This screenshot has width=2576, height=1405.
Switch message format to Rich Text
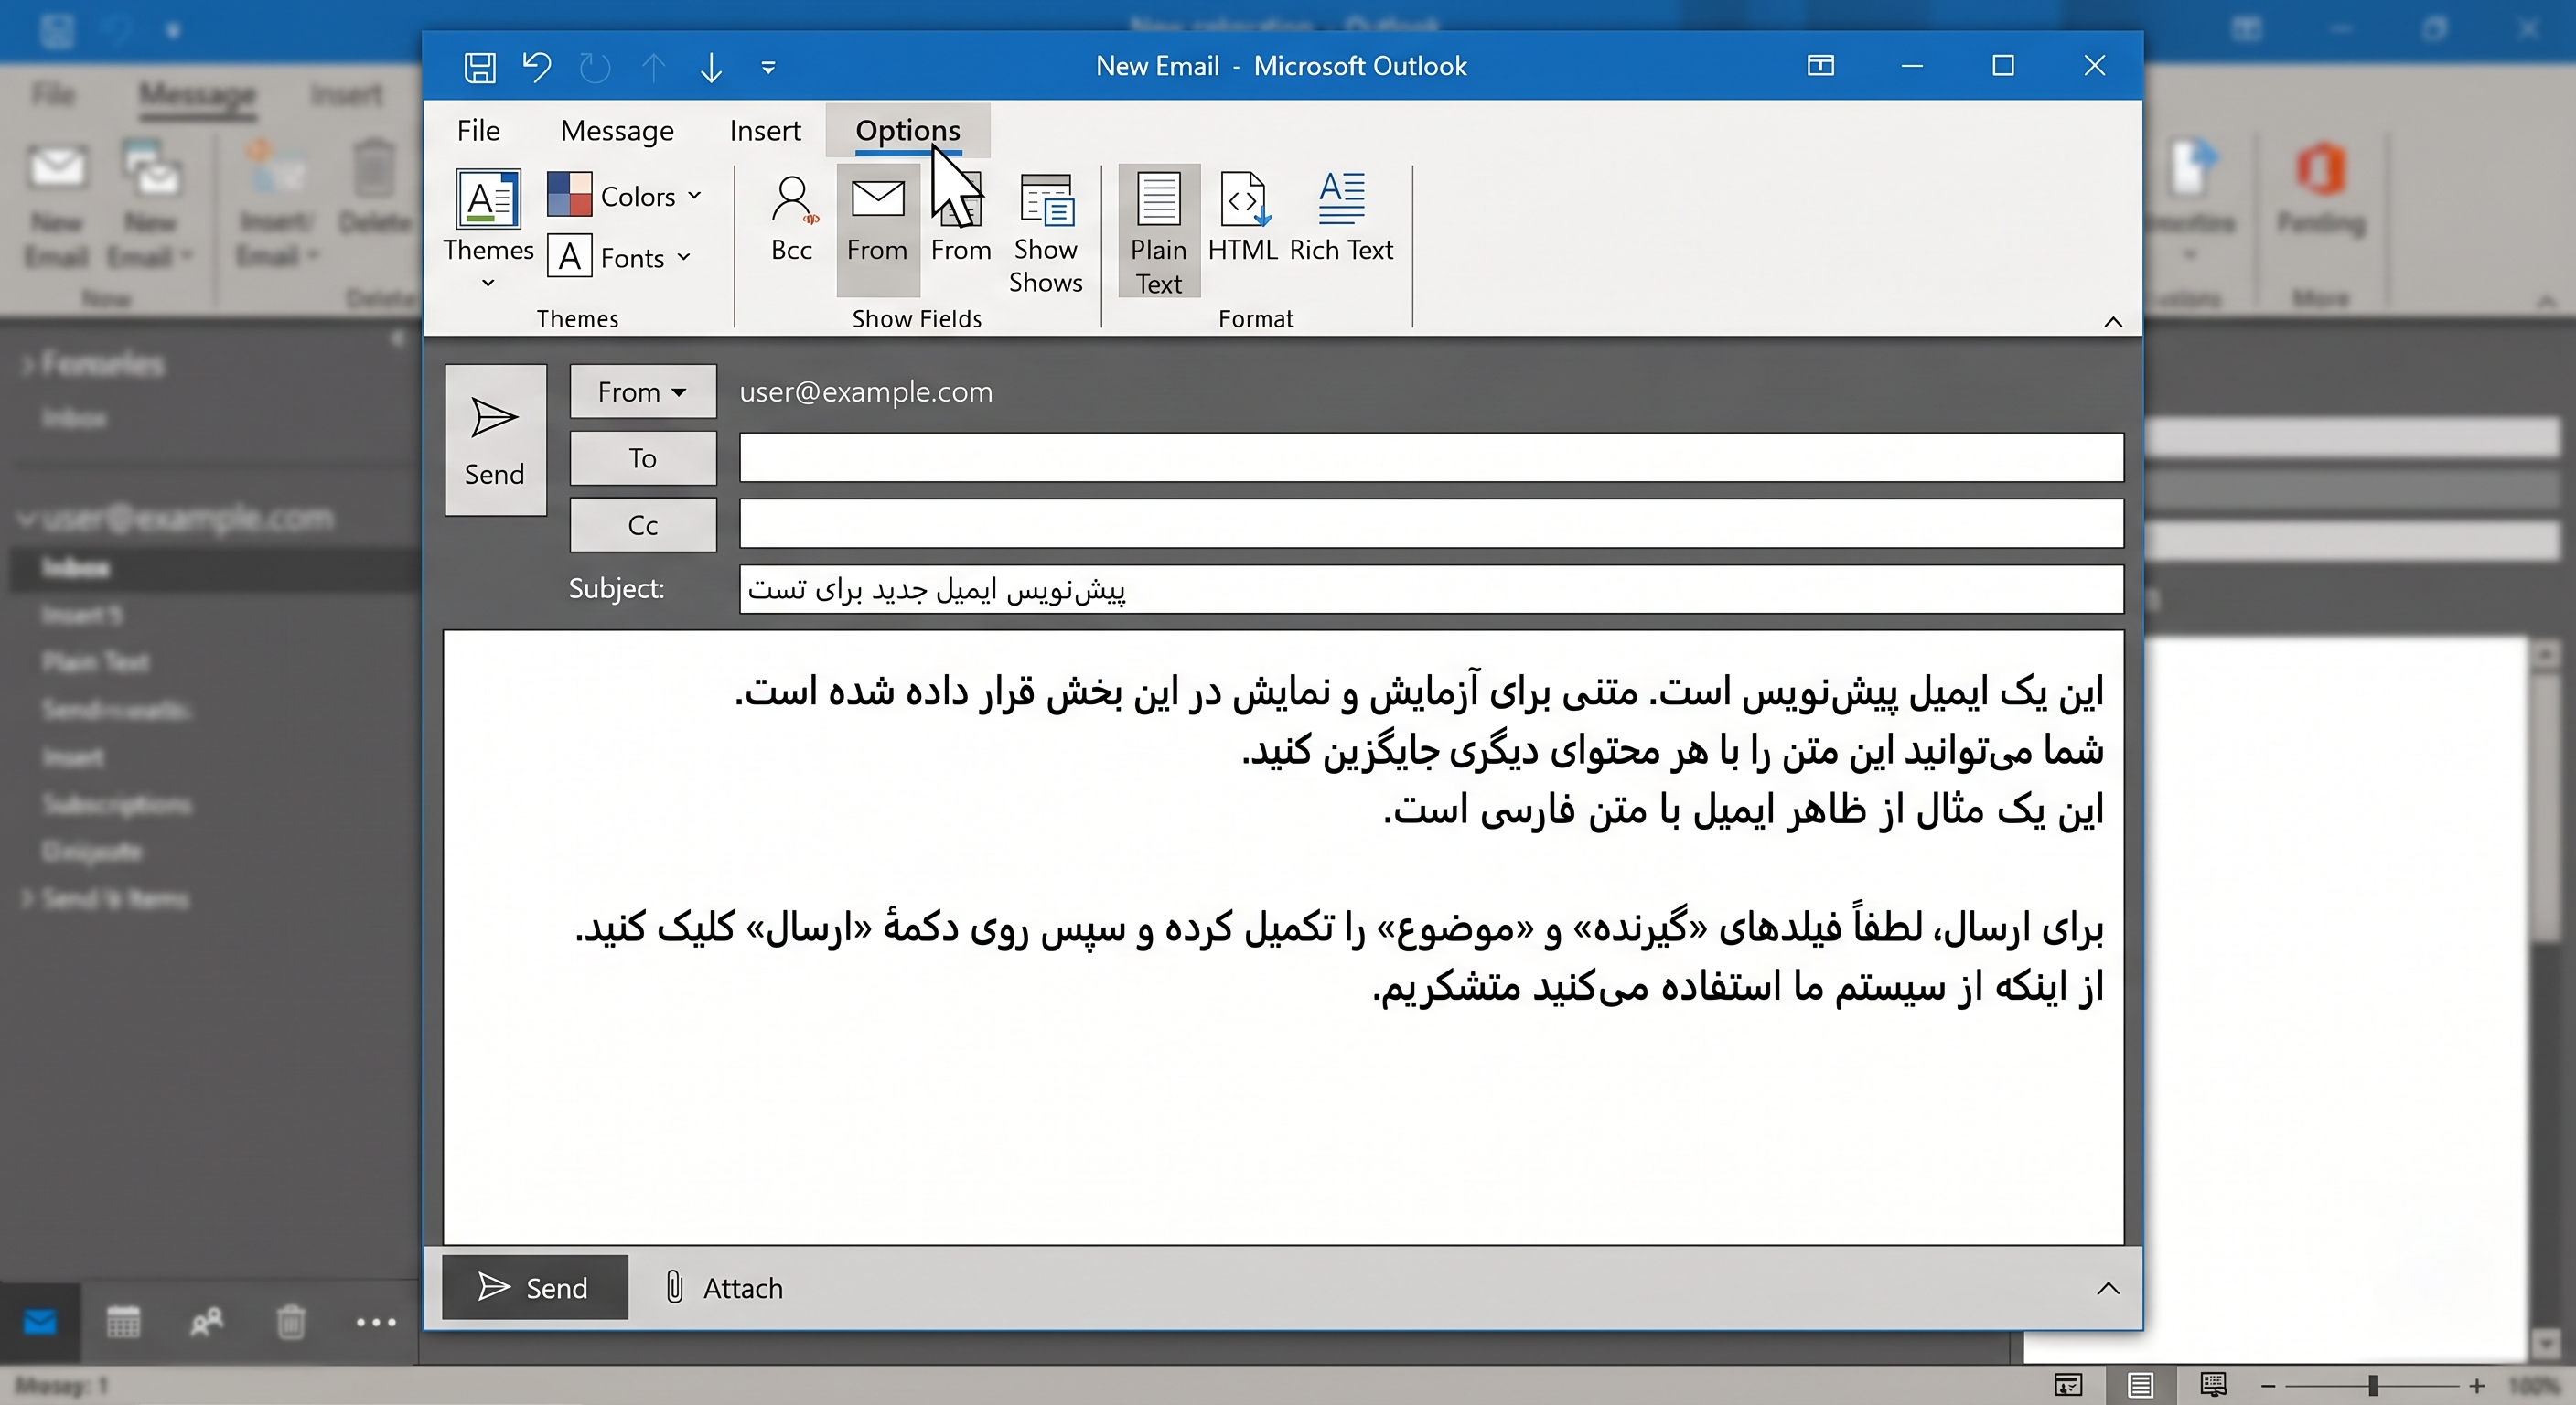point(1341,219)
